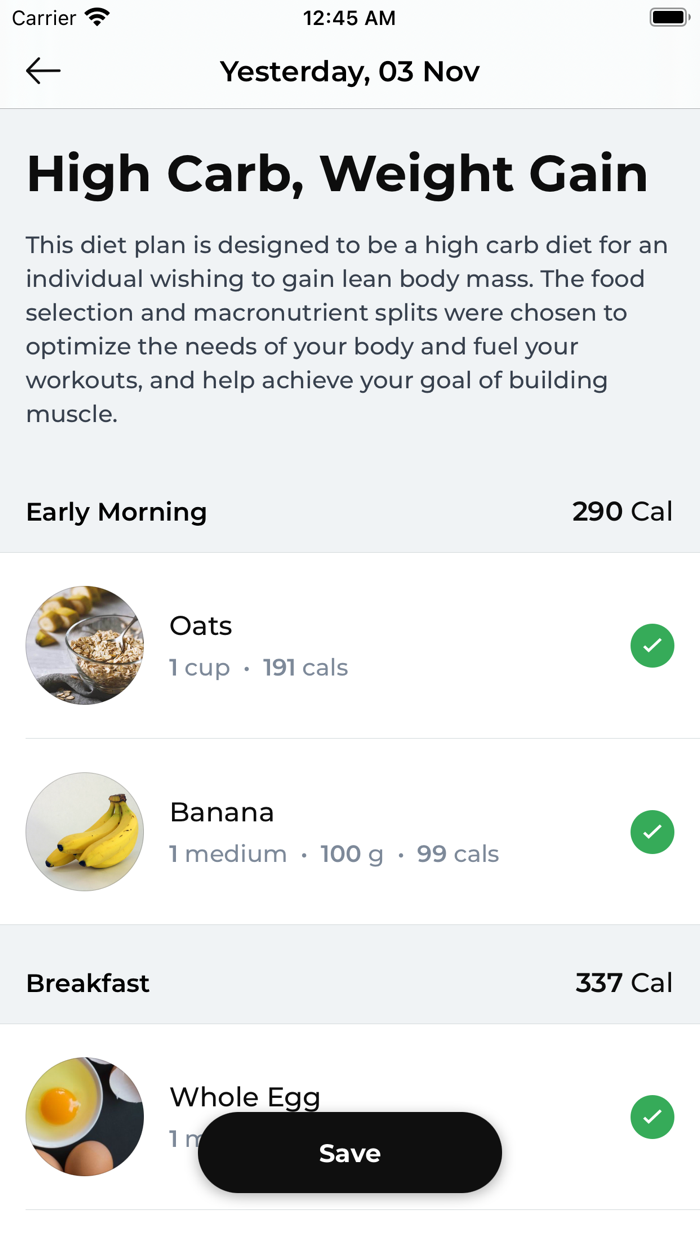Toggle the Whole Egg checkmark
Image resolution: width=700 pixels, height=1244 pixels.
tap(652, 1117)
